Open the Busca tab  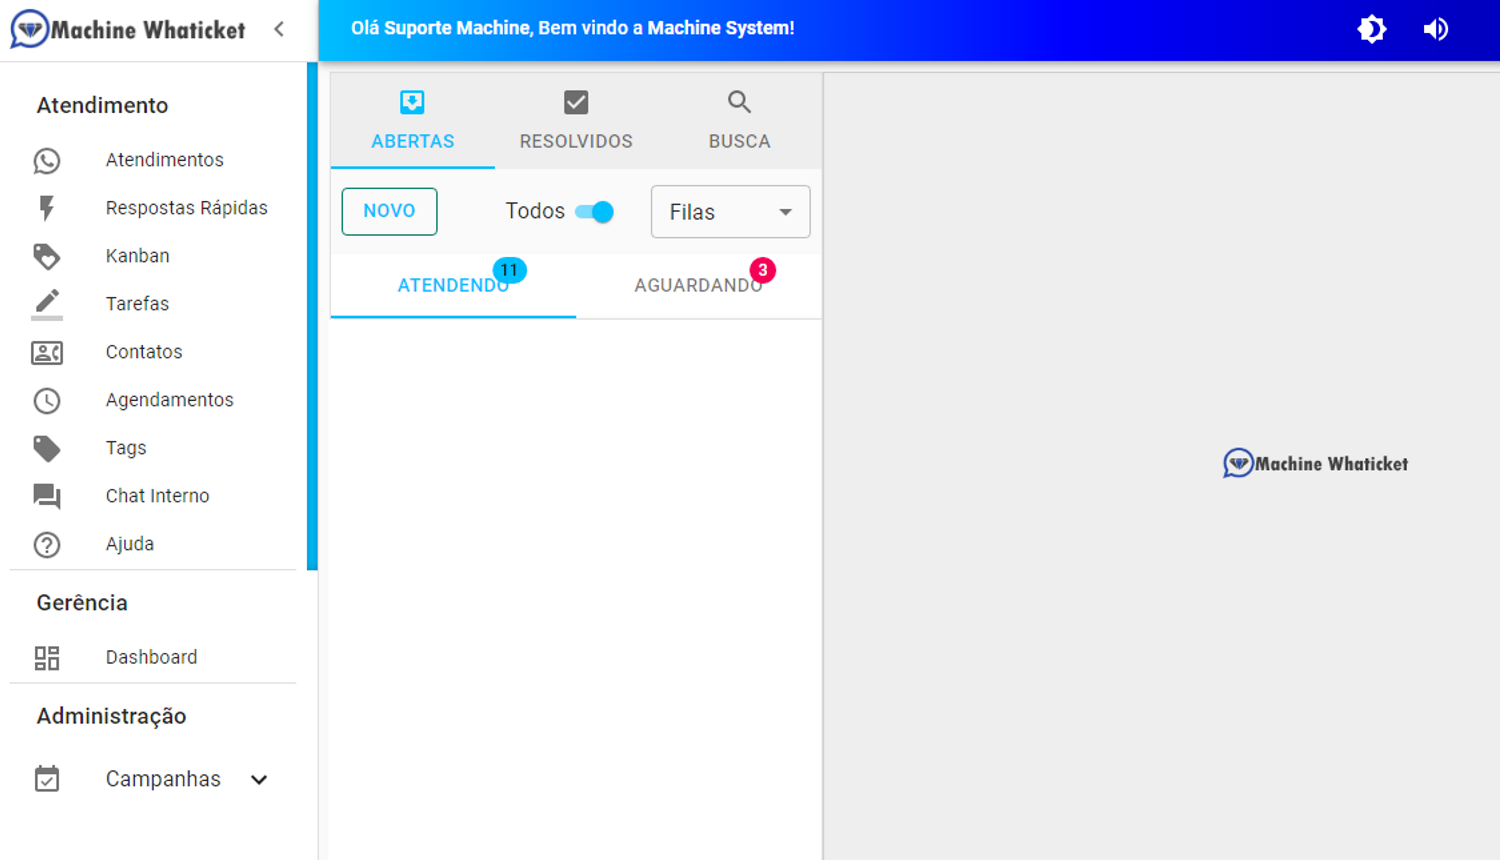pos(739,120)
